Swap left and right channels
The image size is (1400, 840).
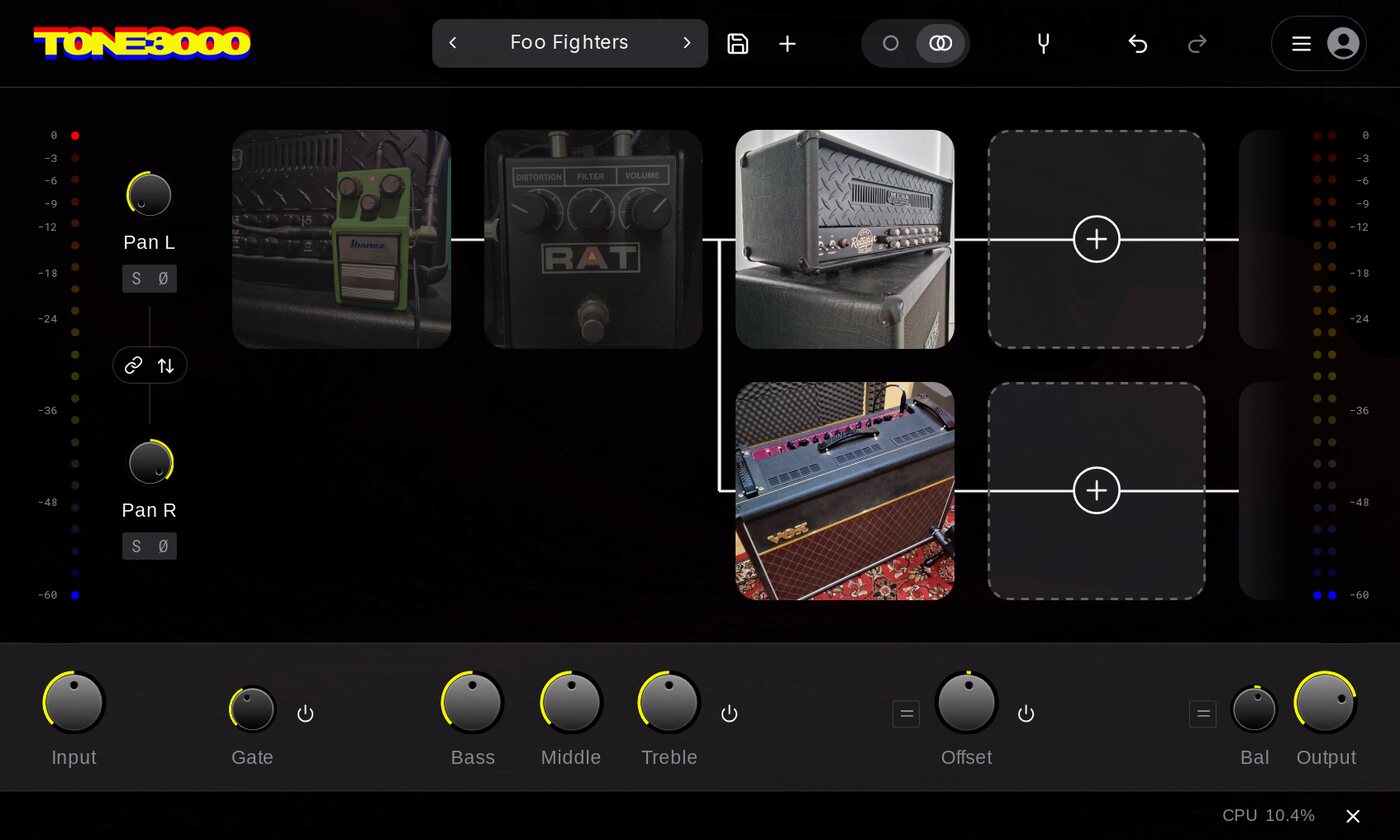tap(166, 365)
